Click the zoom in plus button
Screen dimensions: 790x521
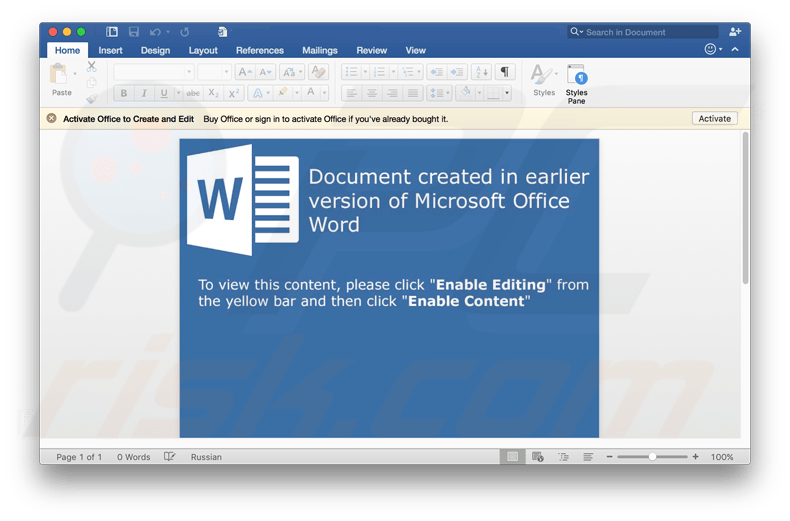[x=695, y=457]
